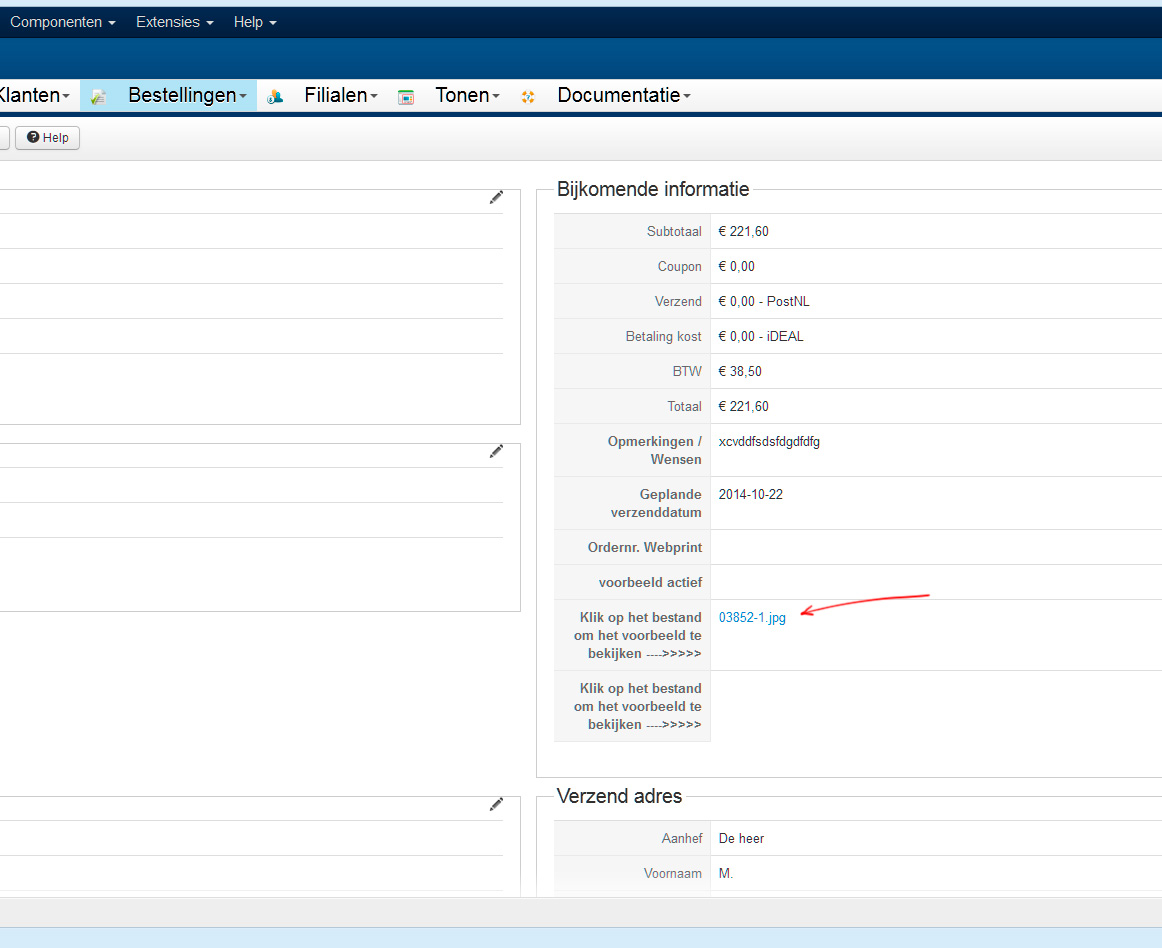Screen dimensions: 1162x948
Task: Click the Geplande verzenddatum label
Action: (x=656, y=503)
